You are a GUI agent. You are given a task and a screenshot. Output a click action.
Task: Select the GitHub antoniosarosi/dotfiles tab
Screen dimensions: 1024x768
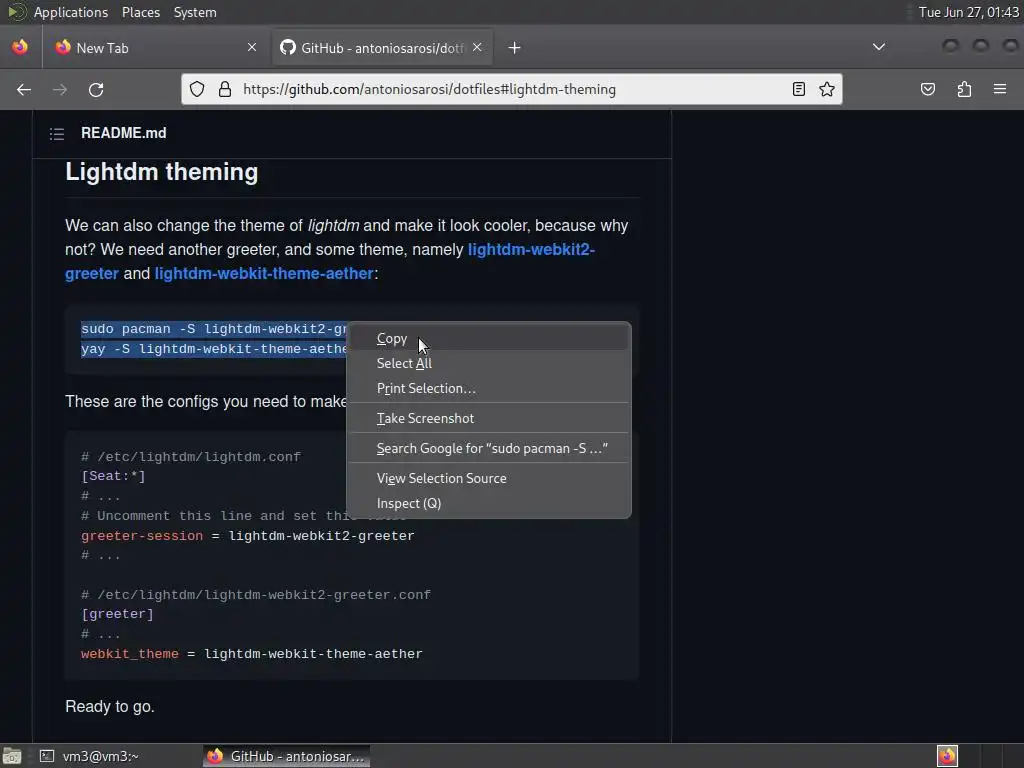383,48
